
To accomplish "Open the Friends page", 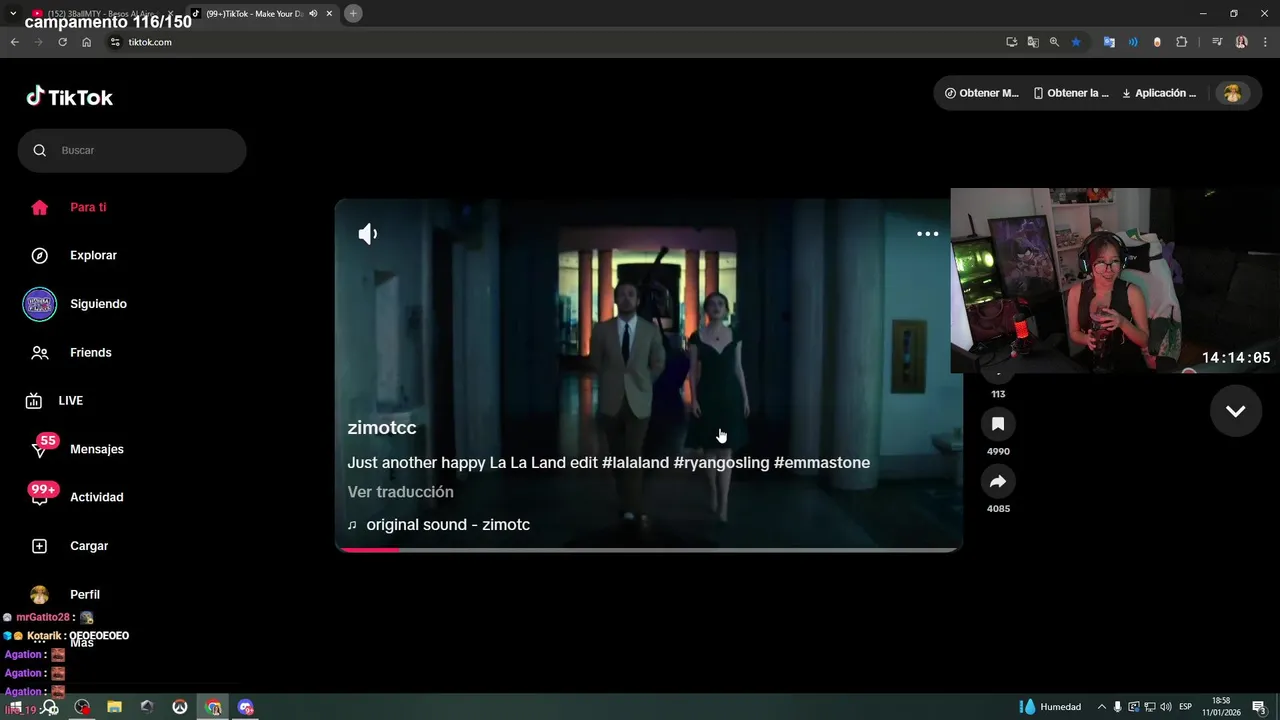I will pyautogui.click(x=90, y=352).
